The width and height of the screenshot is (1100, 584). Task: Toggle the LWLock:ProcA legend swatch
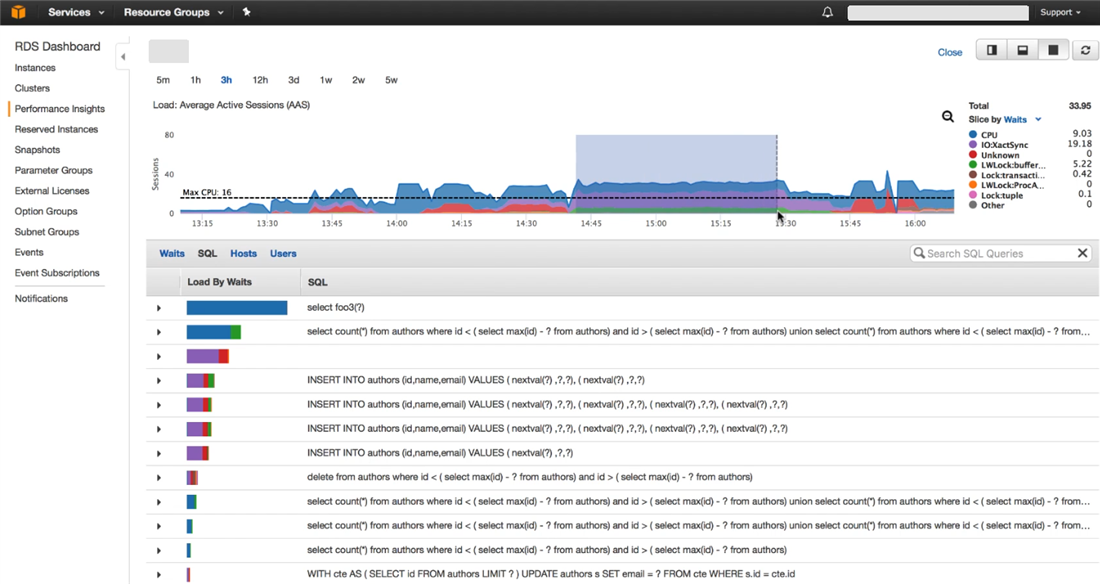click(x=973, y=185)
